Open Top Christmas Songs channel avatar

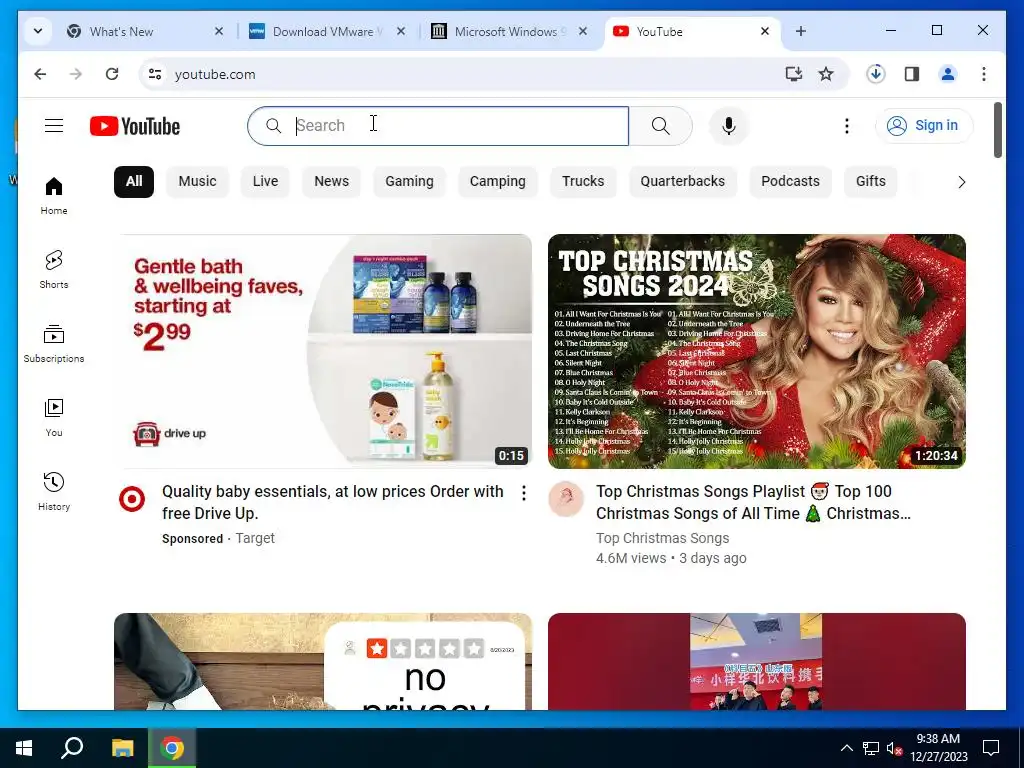tap(566, 500)
